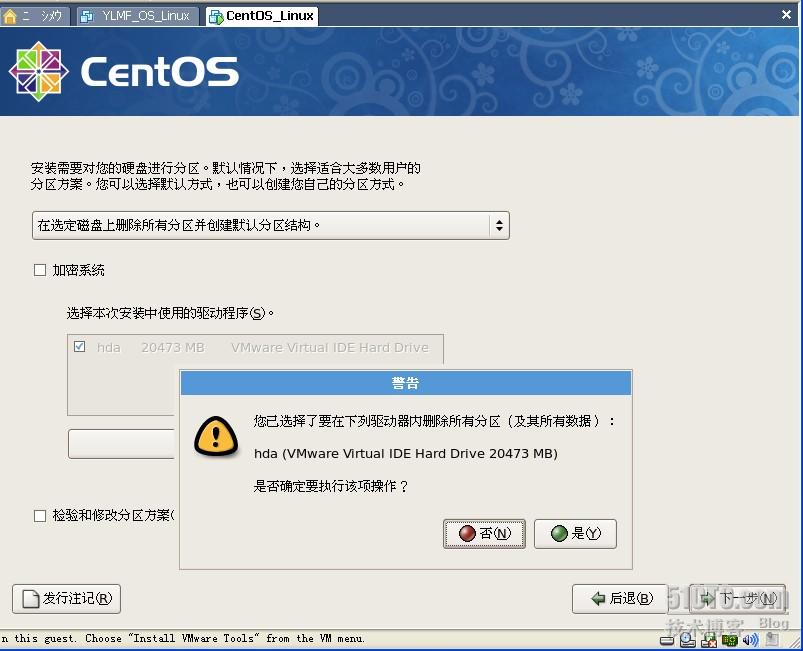803x651 pixels.
Task: Select the CentOS_Linux tab
Action: tap(262, 16)
